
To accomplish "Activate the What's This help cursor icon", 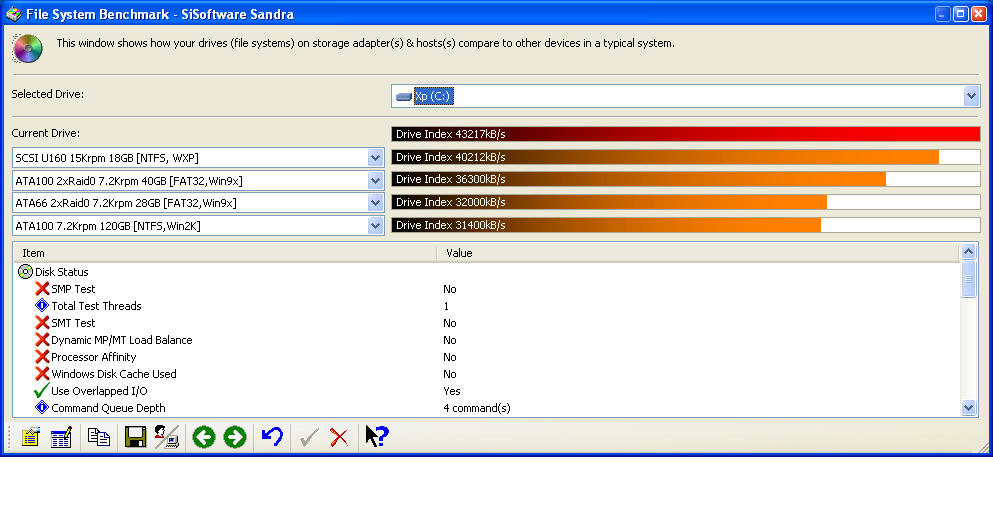I will 377,437.
